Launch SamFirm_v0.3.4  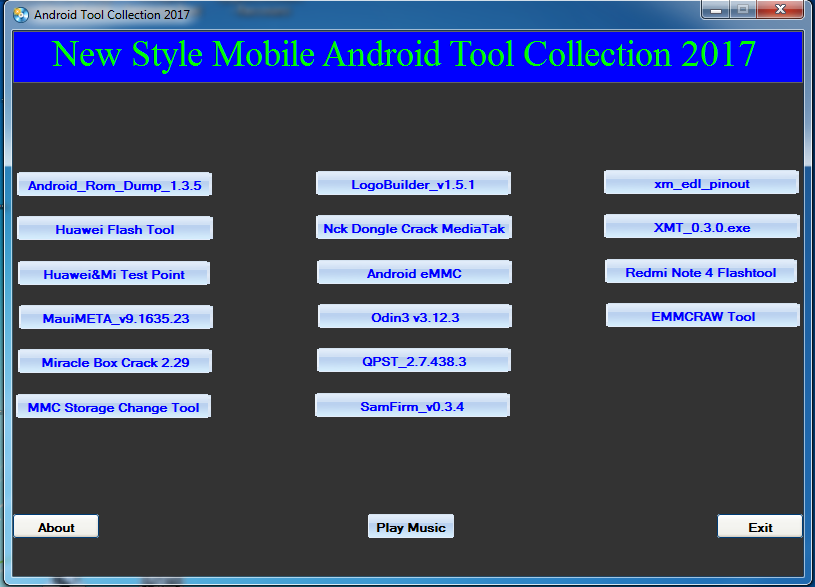click(x=412, y=406)
